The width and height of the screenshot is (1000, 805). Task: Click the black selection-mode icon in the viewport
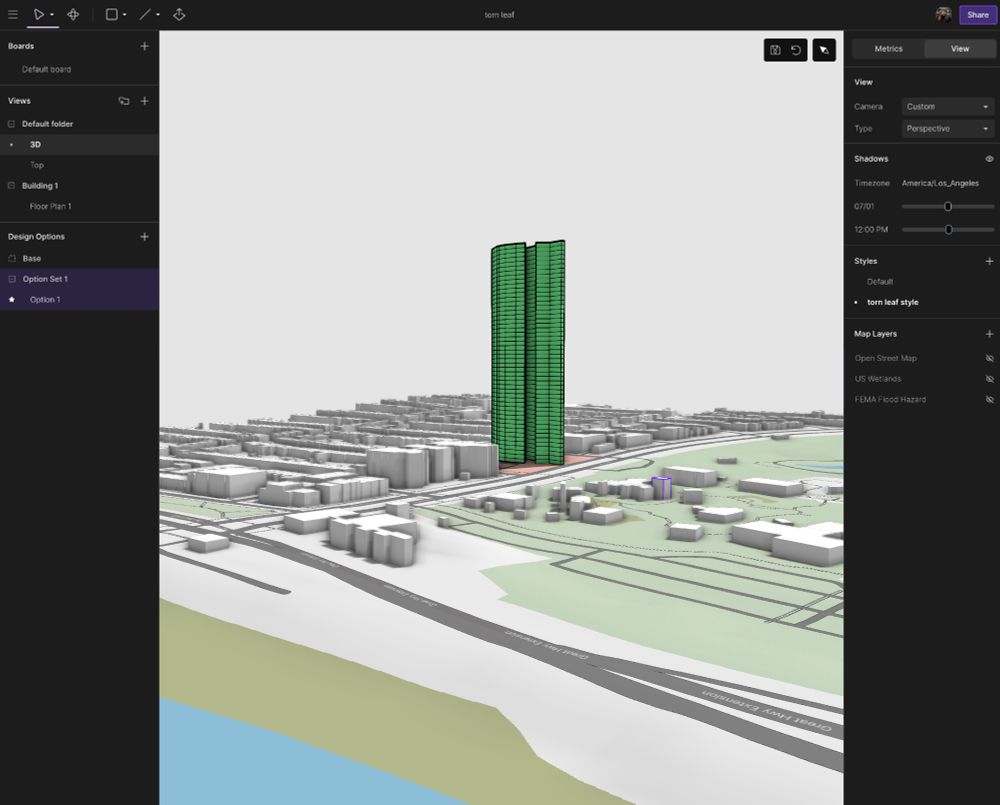pyautogui.click(x=824, y=50)
